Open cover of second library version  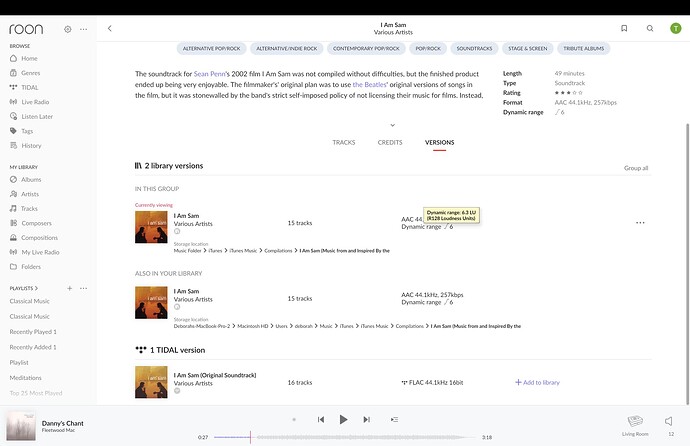pyautogui.click(x=151, y=303)
